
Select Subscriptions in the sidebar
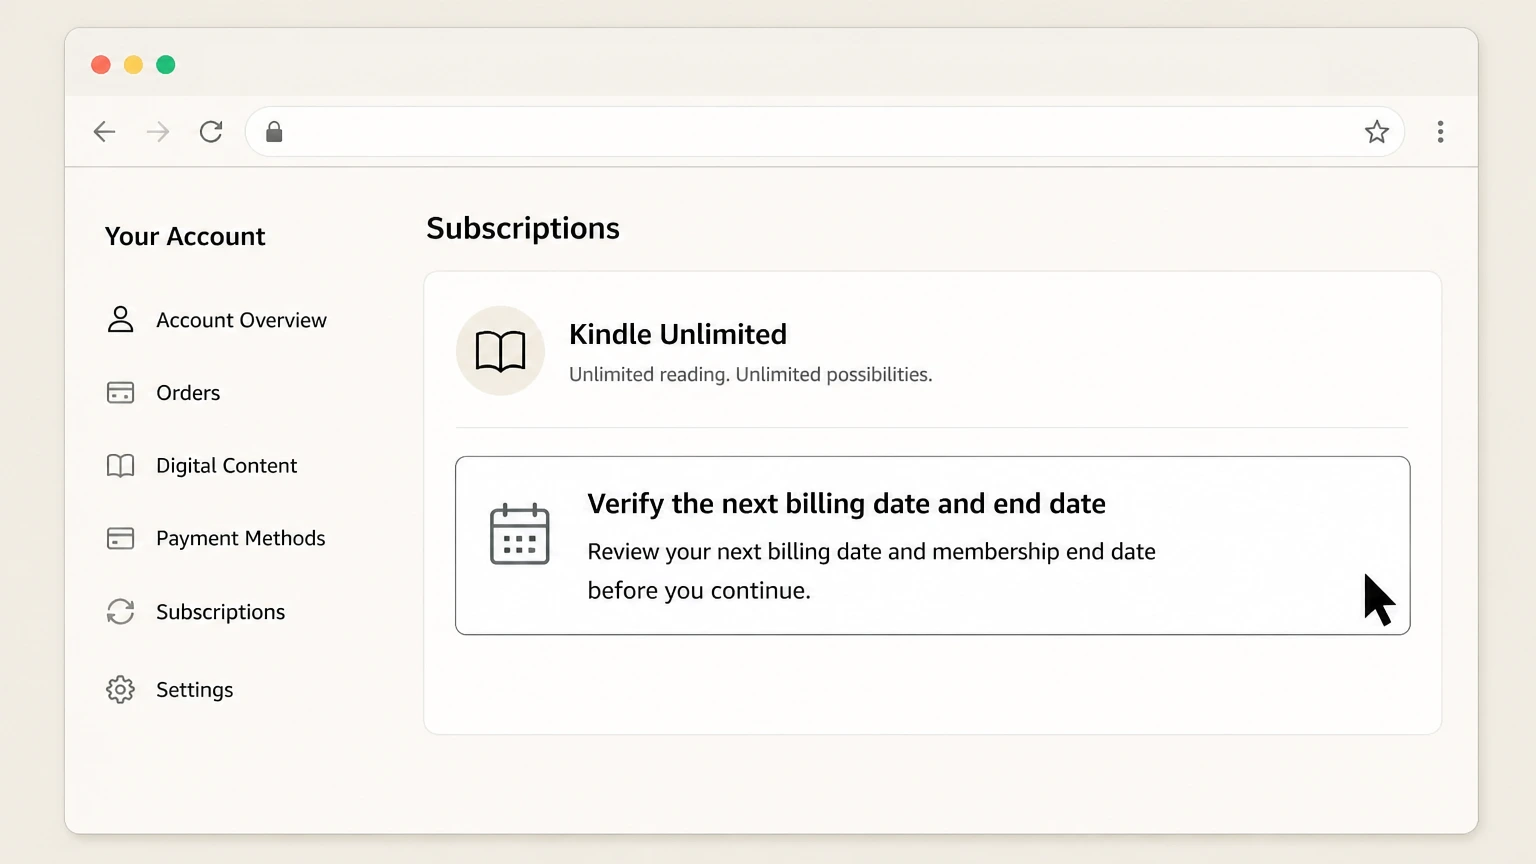(220, 612)
